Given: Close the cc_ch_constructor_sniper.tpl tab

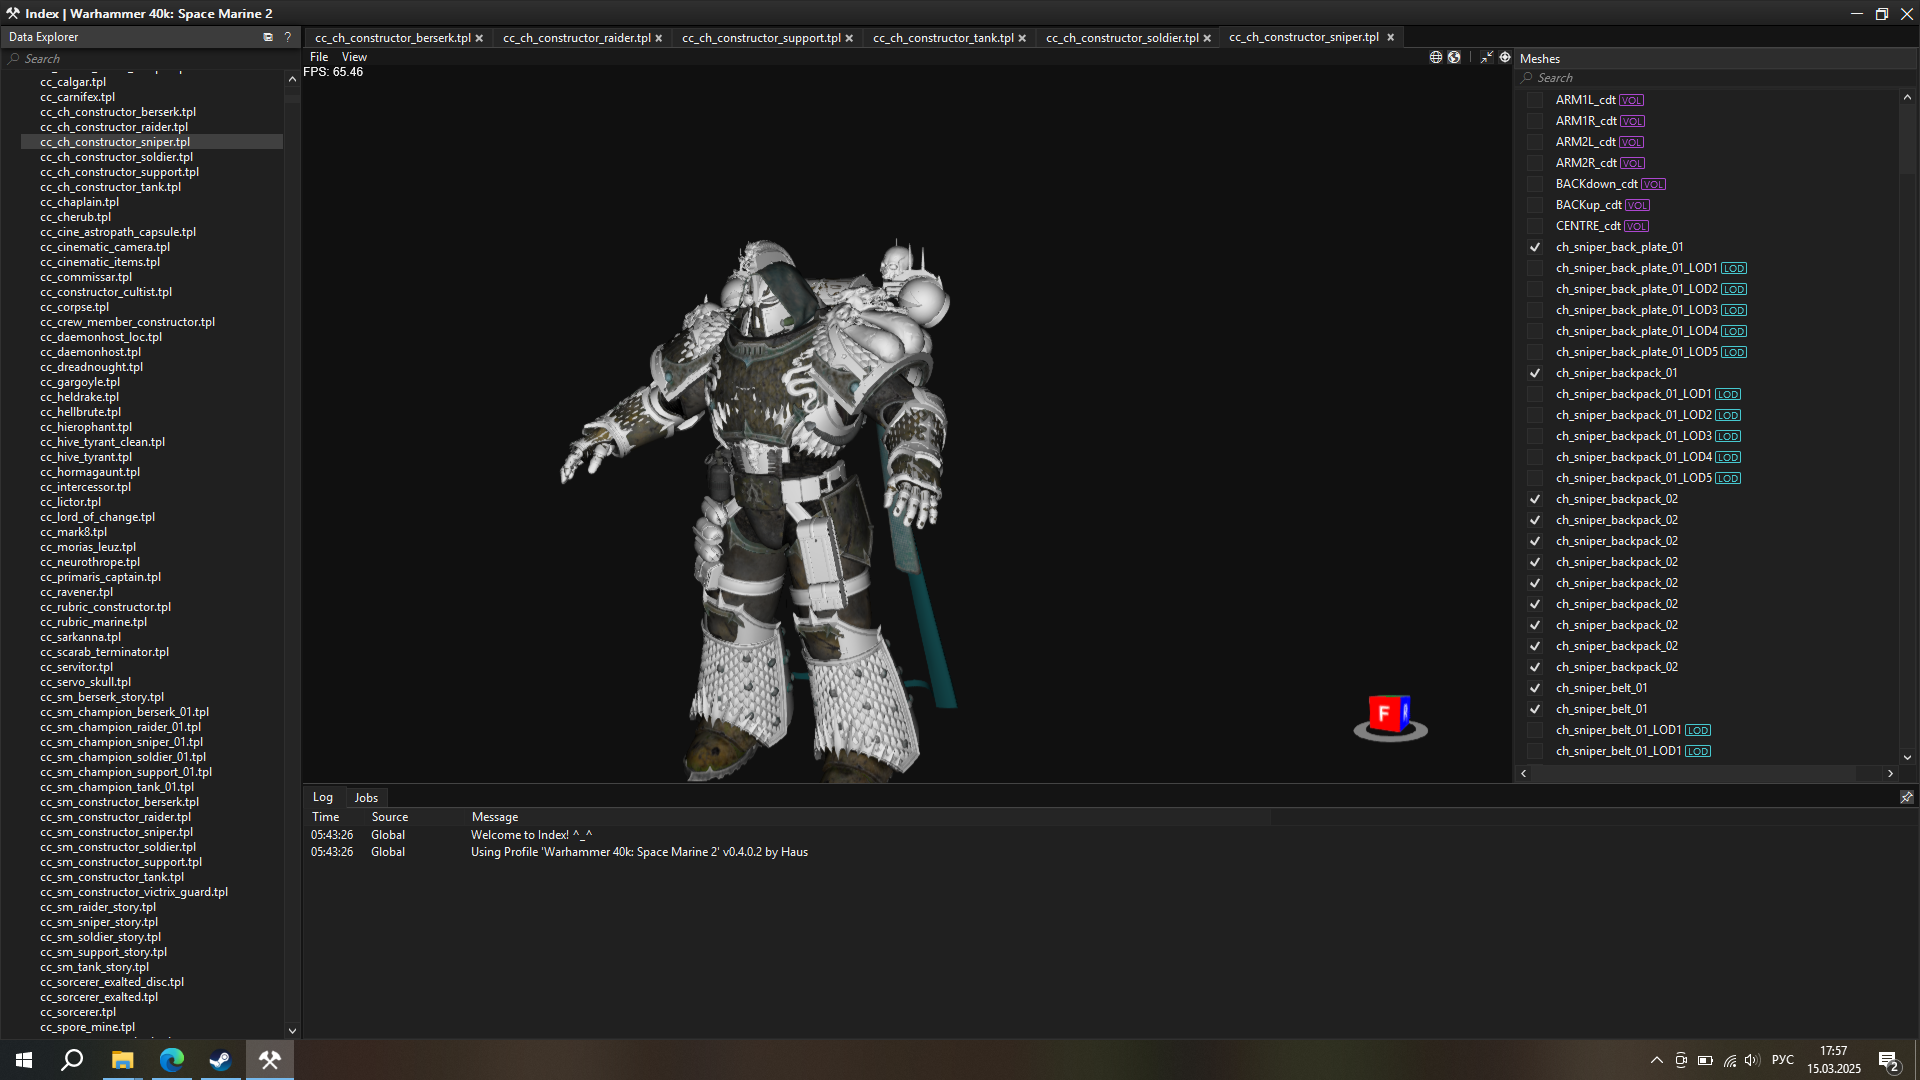Looking at the screenshot, I should [1390, 37].
